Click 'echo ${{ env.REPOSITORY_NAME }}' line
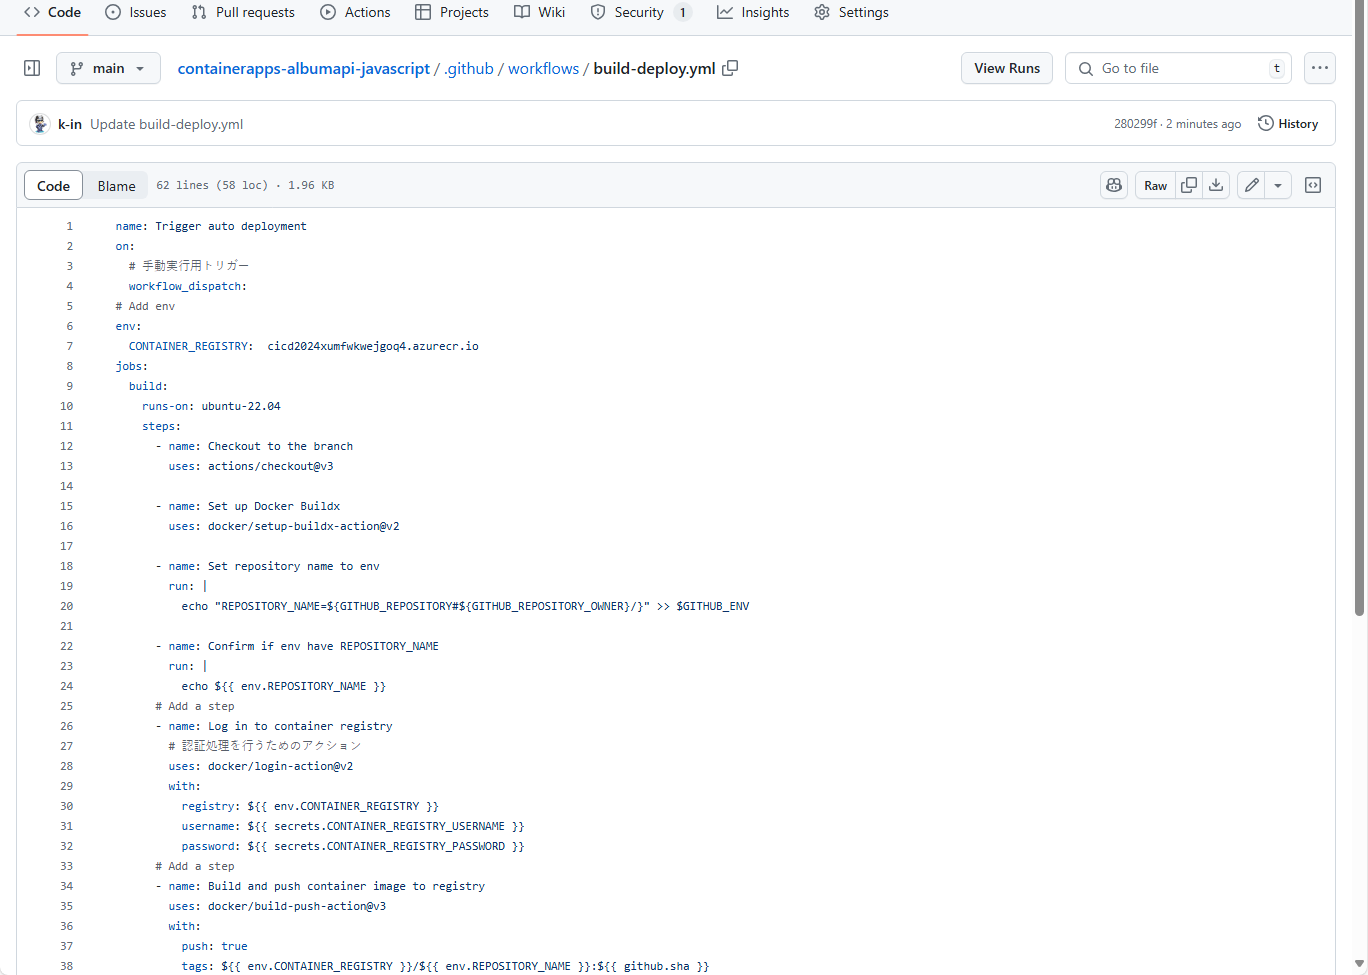 [284, 686]
